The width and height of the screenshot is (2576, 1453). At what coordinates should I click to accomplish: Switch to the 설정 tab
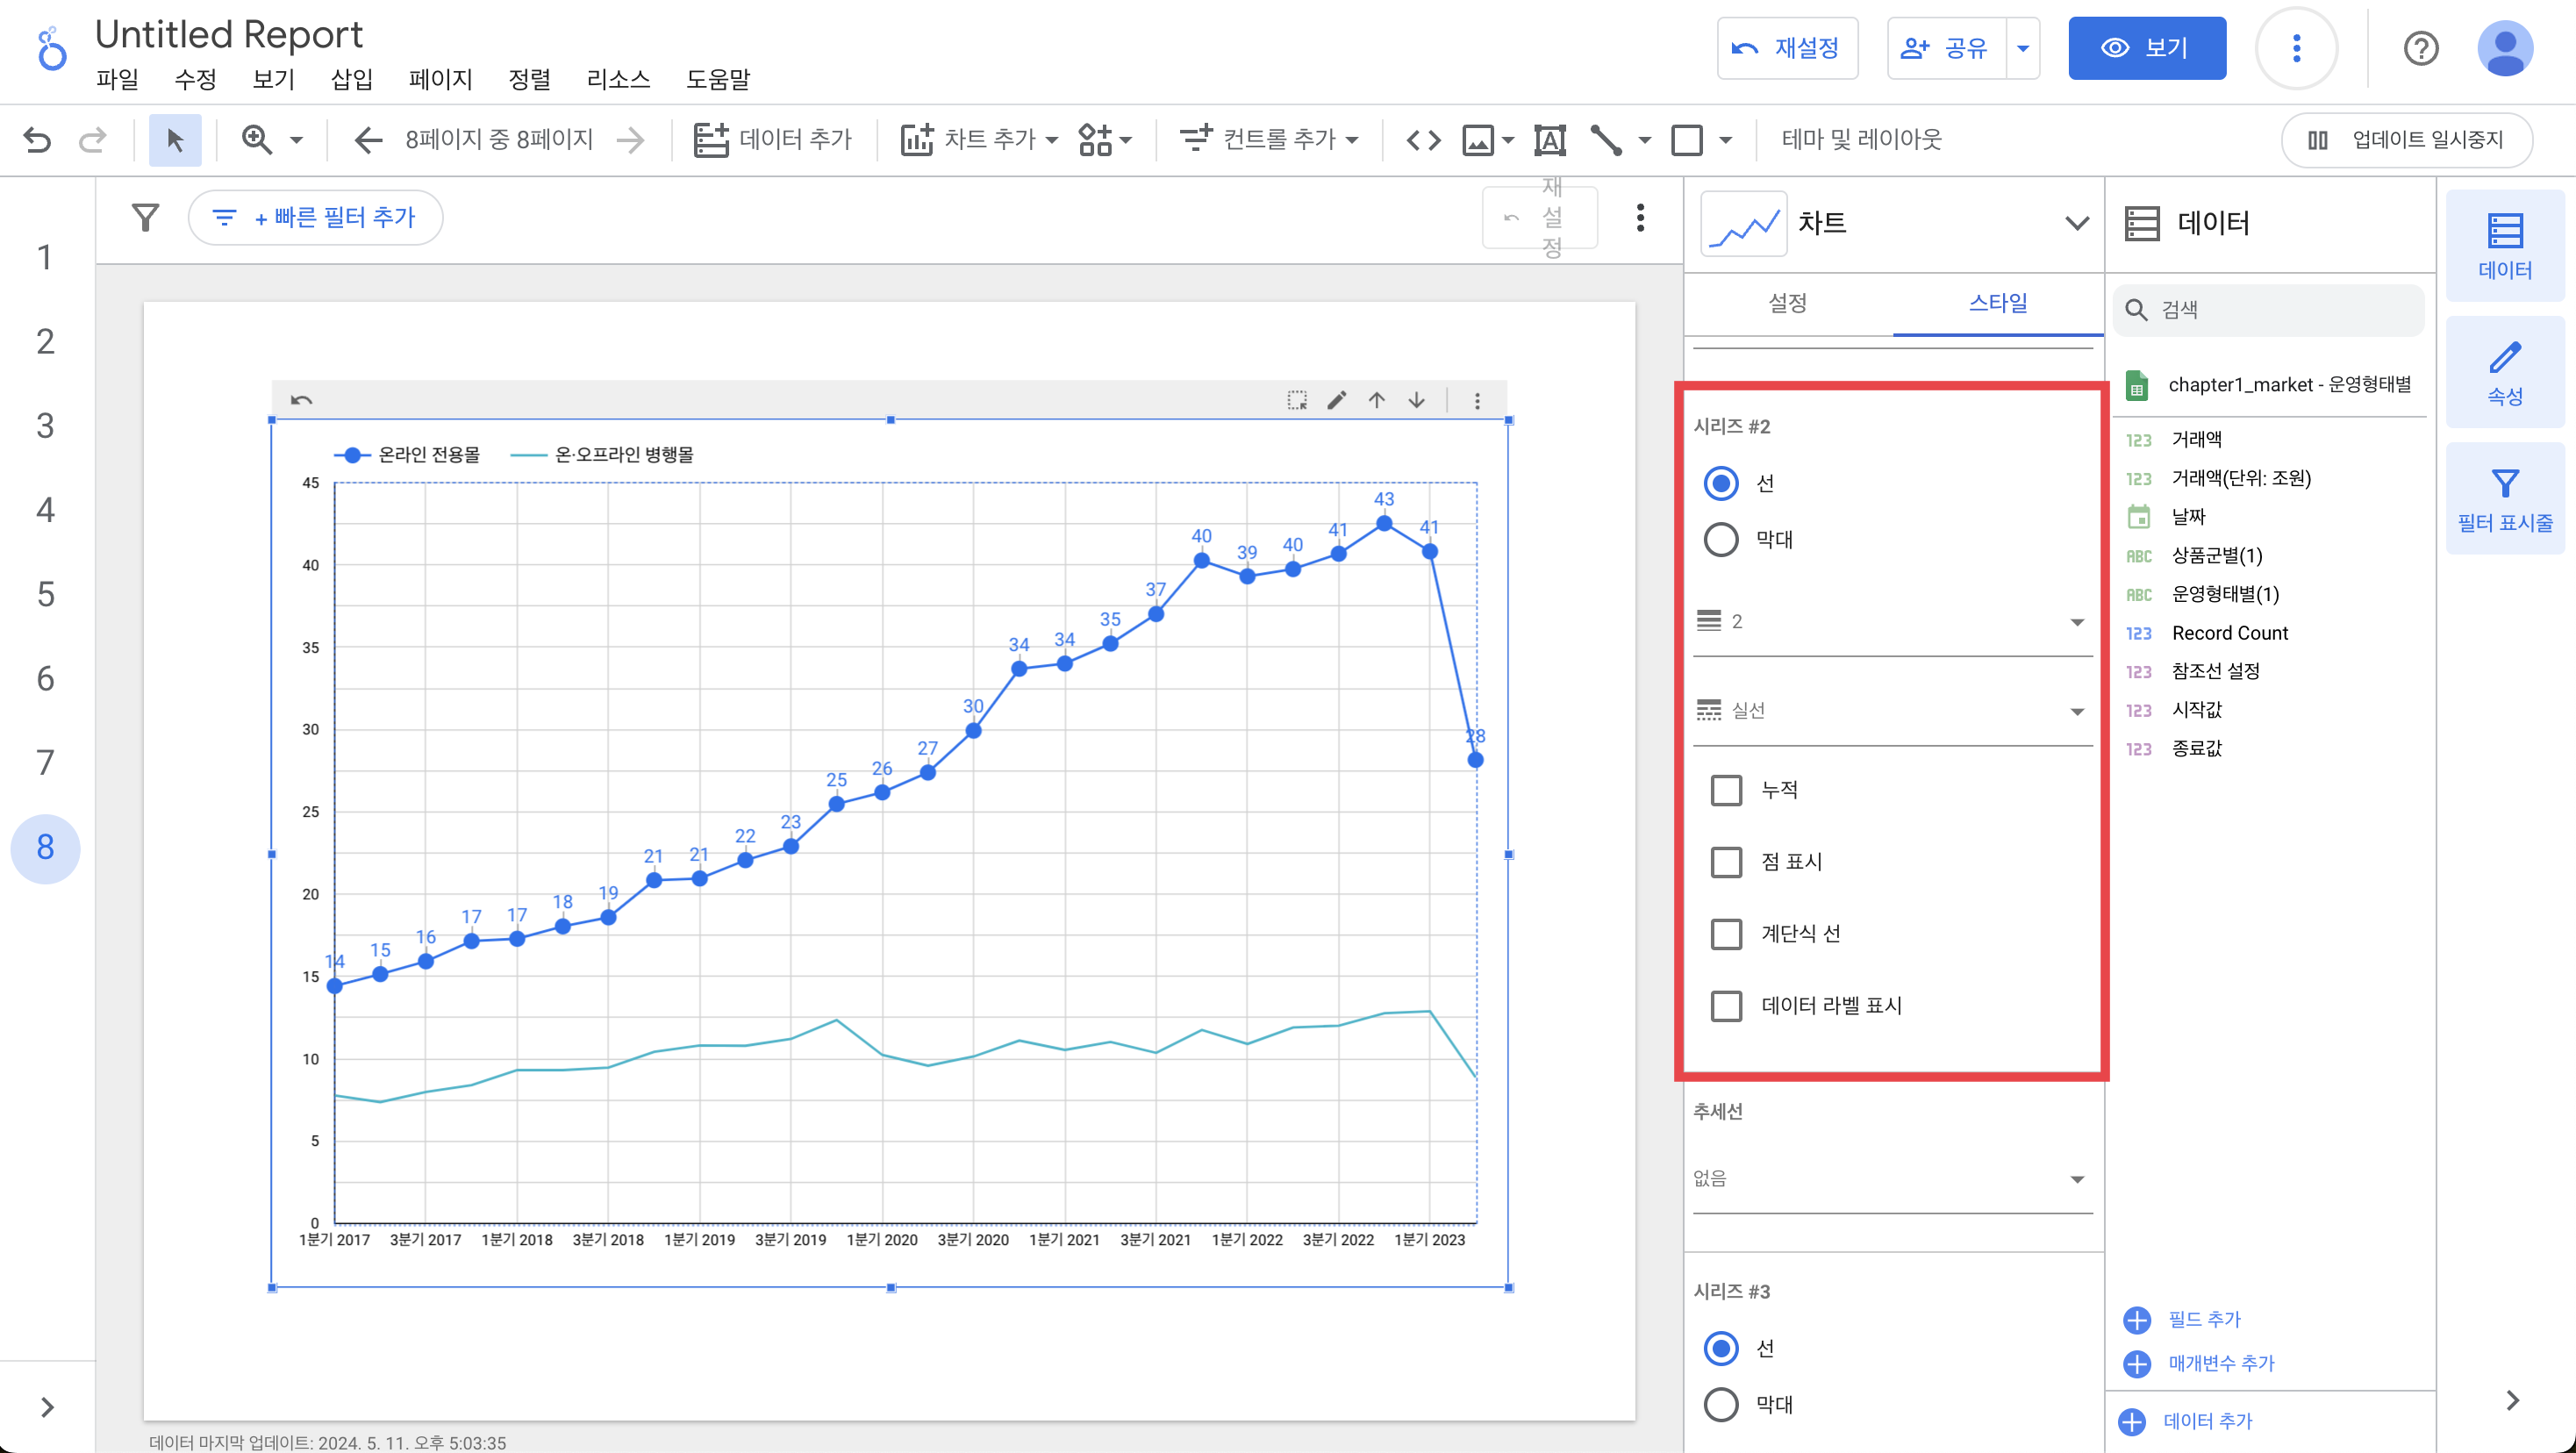[x=1787, y=303]
